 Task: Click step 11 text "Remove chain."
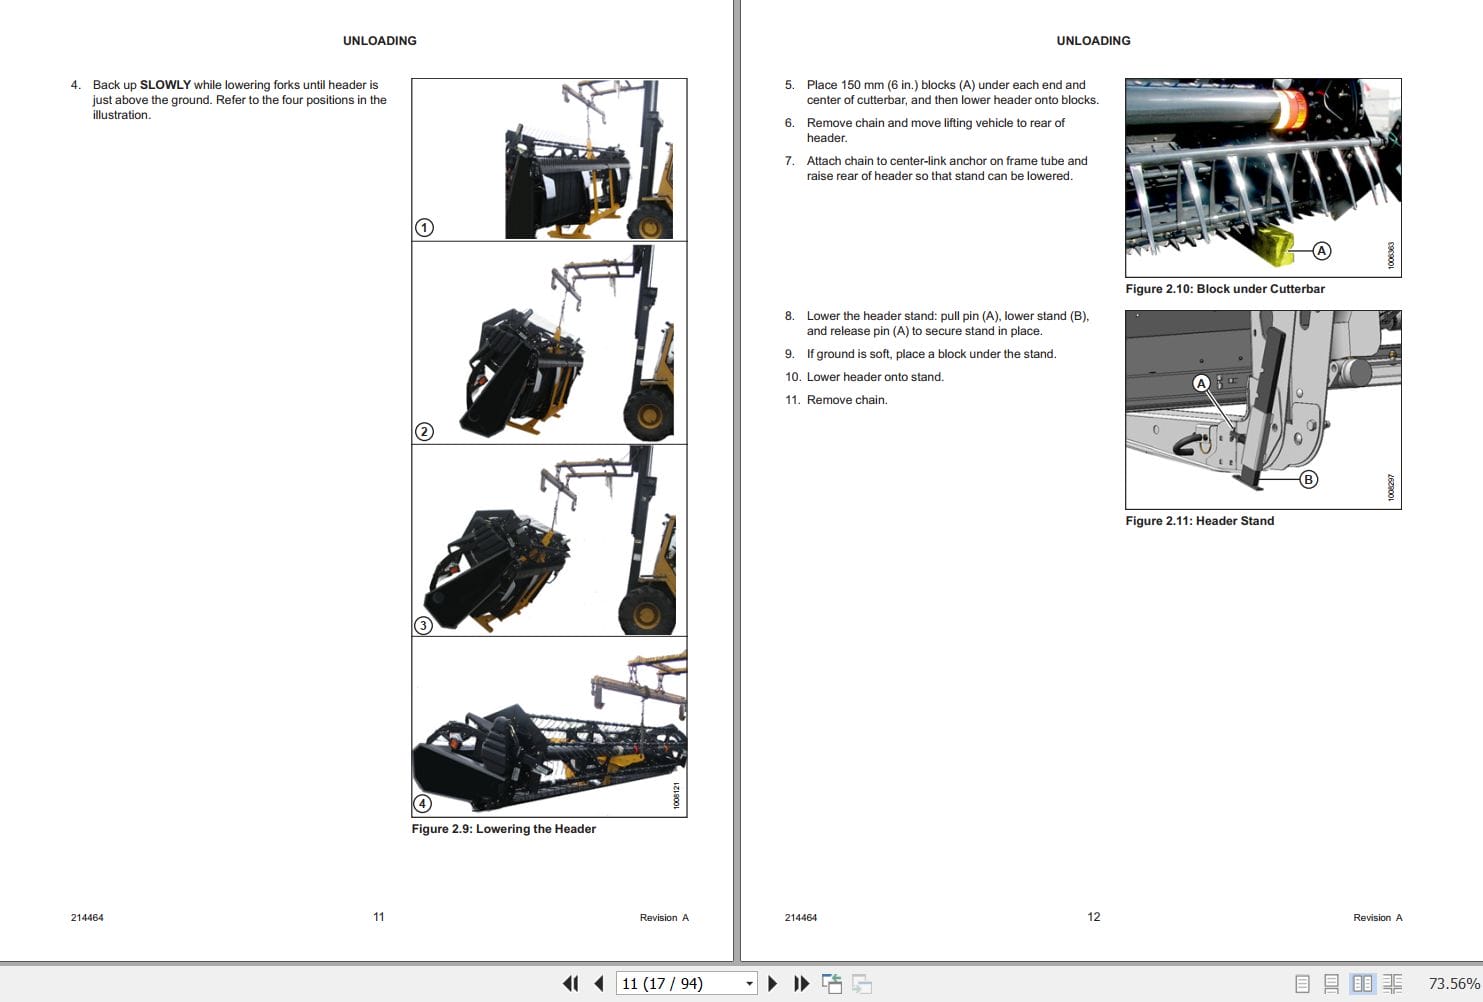tap(847, 400)
